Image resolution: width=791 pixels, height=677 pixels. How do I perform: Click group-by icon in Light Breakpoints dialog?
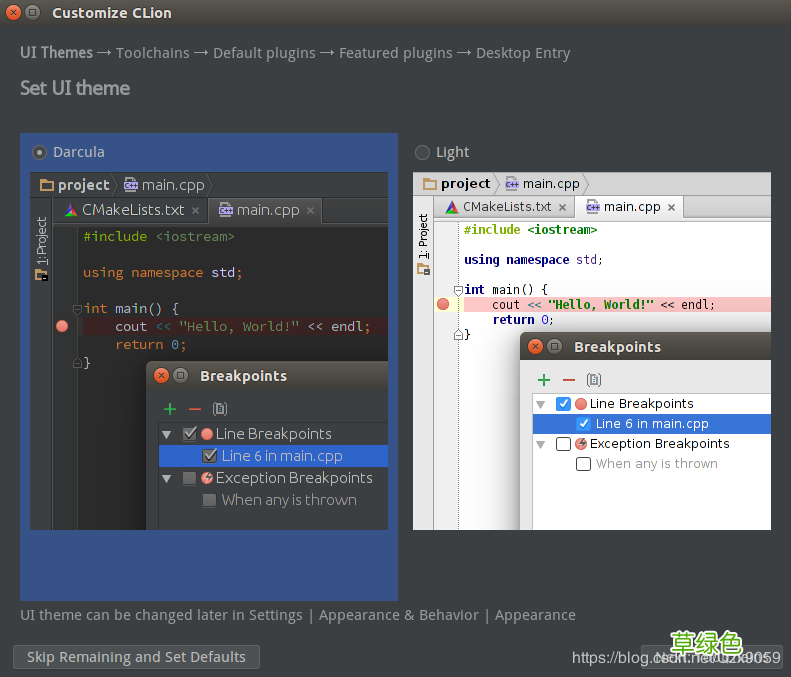click(594, 380)
